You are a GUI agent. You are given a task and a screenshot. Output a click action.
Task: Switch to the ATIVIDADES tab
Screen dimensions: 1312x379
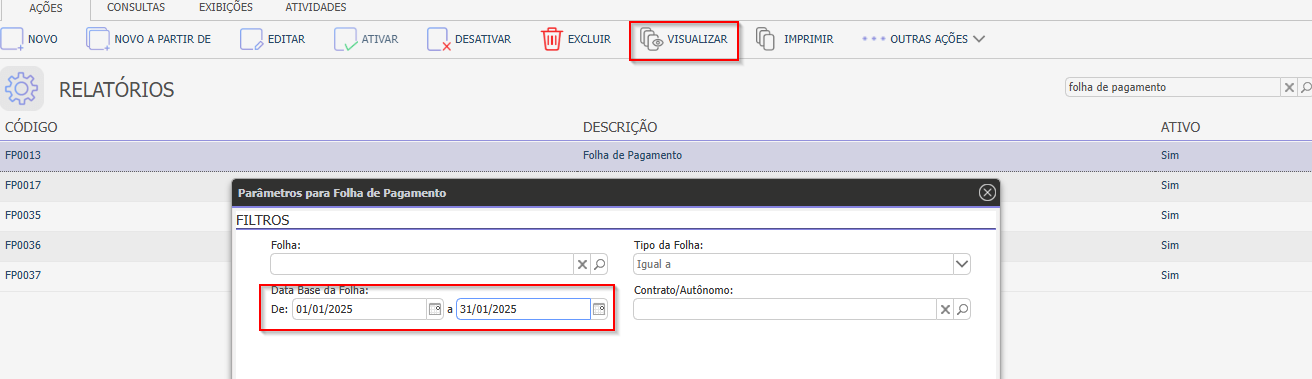(x=316, y=7)
